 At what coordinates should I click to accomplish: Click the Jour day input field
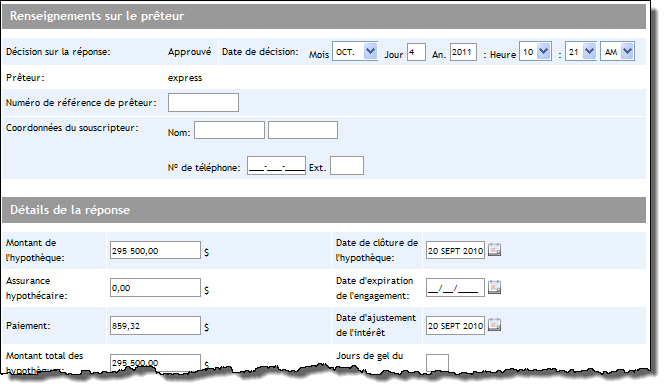416,52
